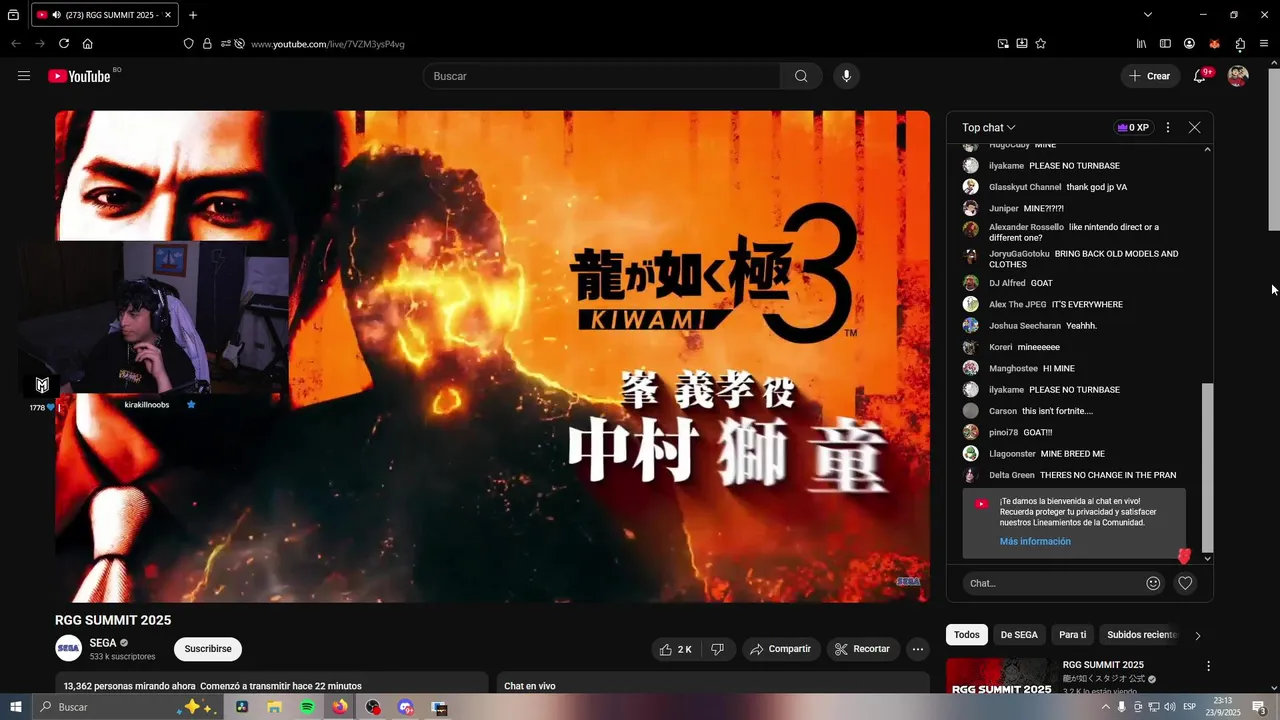Select the Para ti filter chip
Viewport: 1280px width, 720px height.
1073,635
